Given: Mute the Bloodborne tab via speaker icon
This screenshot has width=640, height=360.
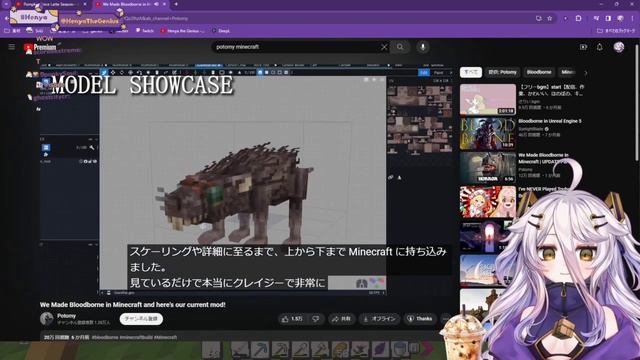Looking at the screenshot, I should (x=156, y=4).
